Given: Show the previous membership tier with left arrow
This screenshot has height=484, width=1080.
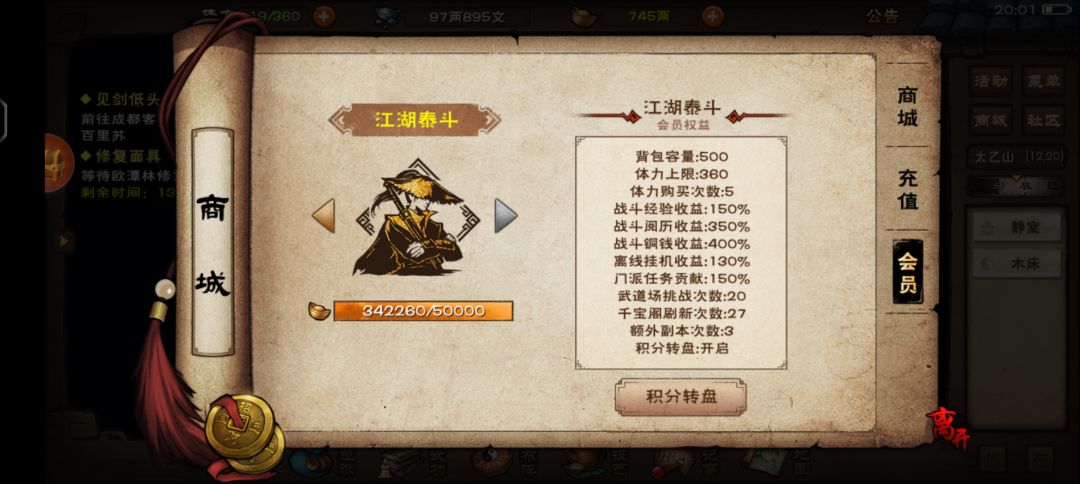Looking at the screenshot, I should (323, 216).
